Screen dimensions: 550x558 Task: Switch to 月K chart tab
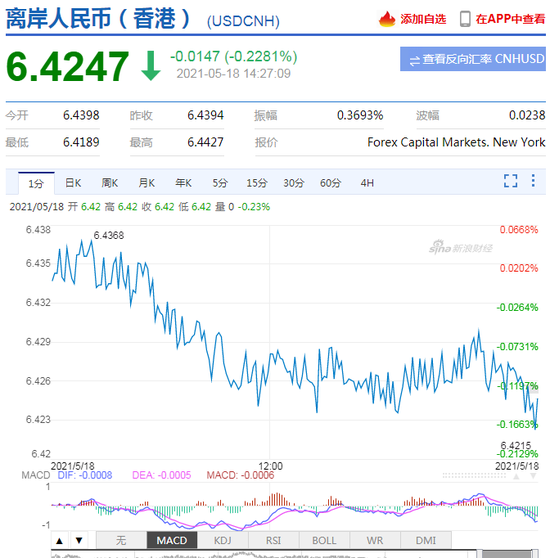pos(146,183)
